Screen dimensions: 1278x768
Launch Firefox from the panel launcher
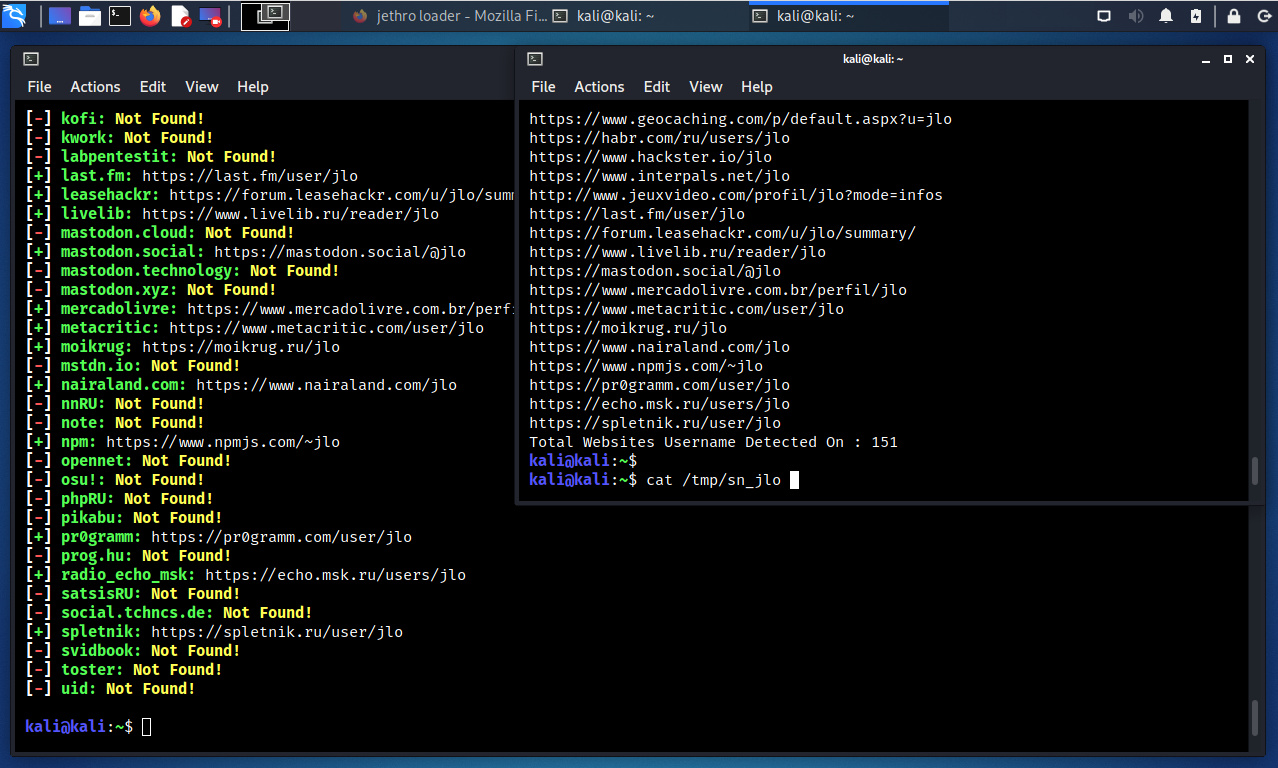150,16
